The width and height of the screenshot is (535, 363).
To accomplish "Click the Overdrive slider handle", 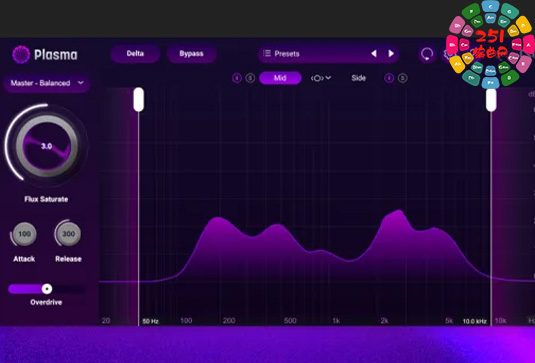I will pyautogui.click(x=47, y=289).
